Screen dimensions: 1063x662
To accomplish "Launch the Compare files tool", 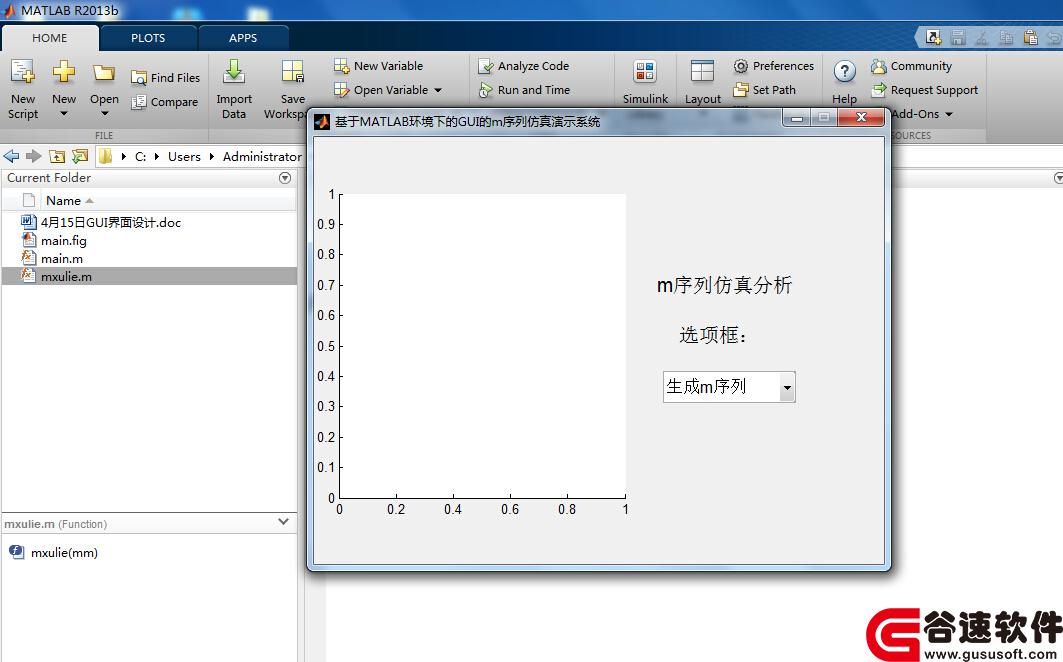I will pos(165,102).
